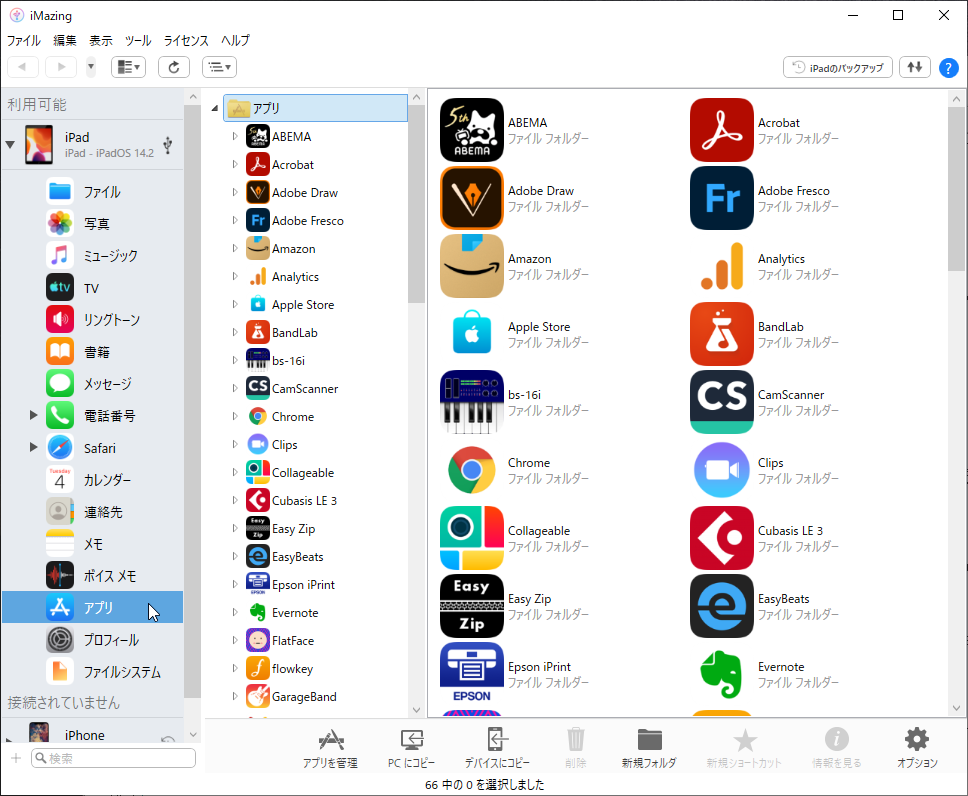Image resolution: width=968 pixels, height=796 pixels.
Task: Click the PCにコピー action
Action: click(411, 748)
